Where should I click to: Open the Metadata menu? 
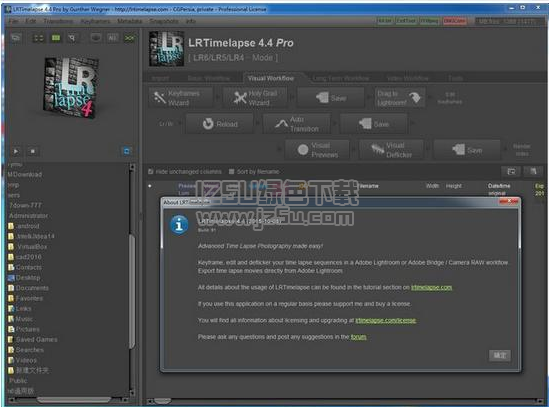(129, 21)
